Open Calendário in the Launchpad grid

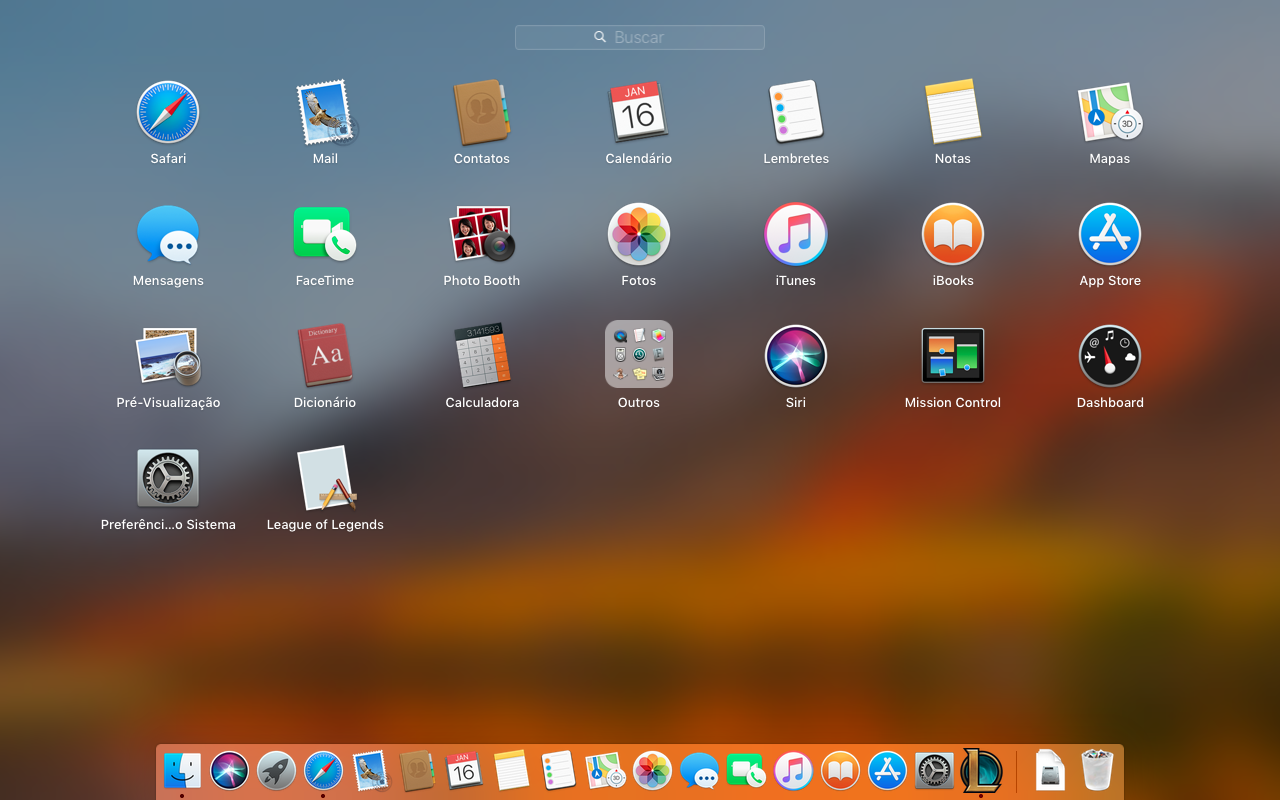coord(639,112)
